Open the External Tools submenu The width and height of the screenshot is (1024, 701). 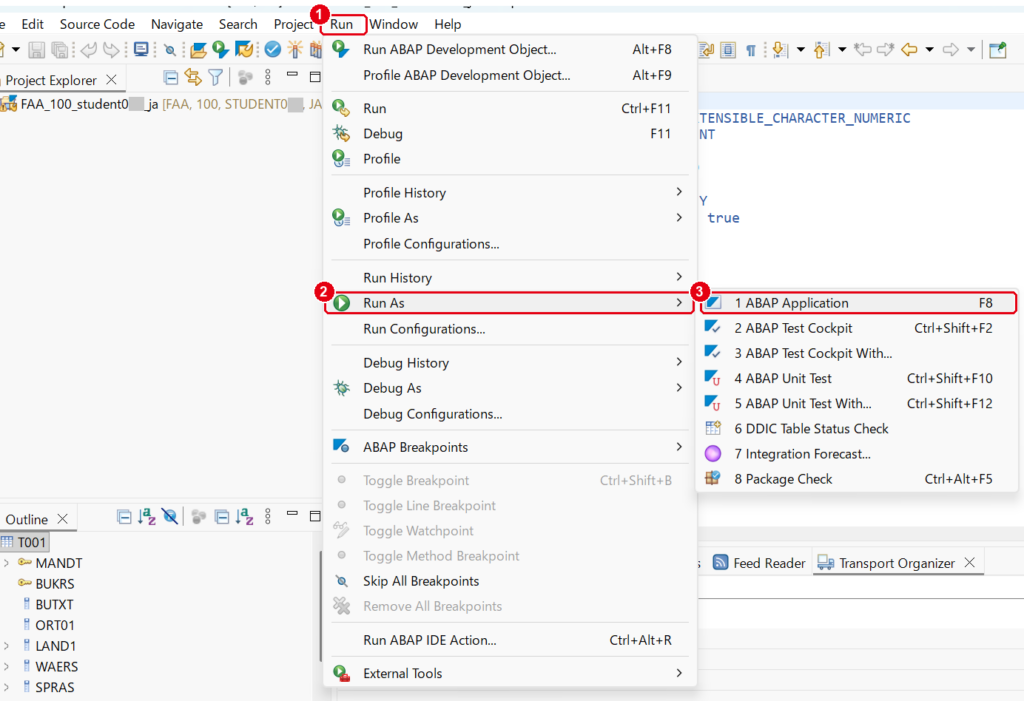509,673
